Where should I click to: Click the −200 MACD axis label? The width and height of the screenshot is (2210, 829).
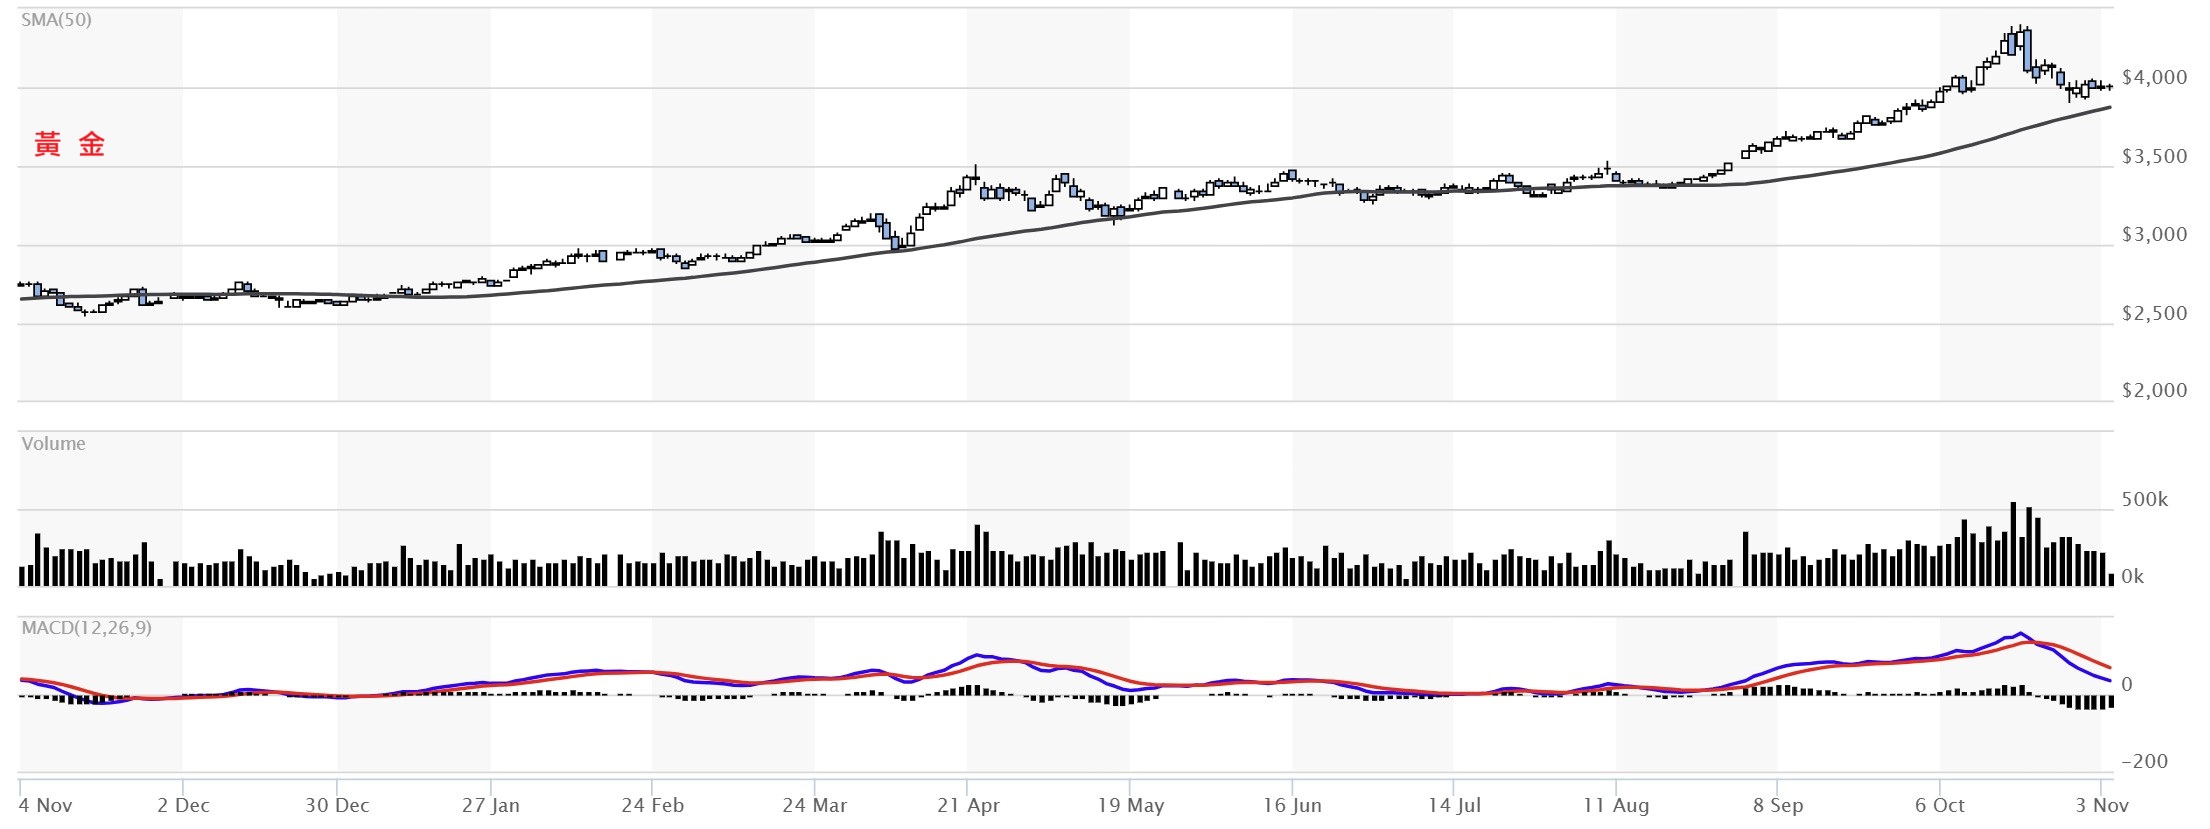click(x=2144, y=762)
